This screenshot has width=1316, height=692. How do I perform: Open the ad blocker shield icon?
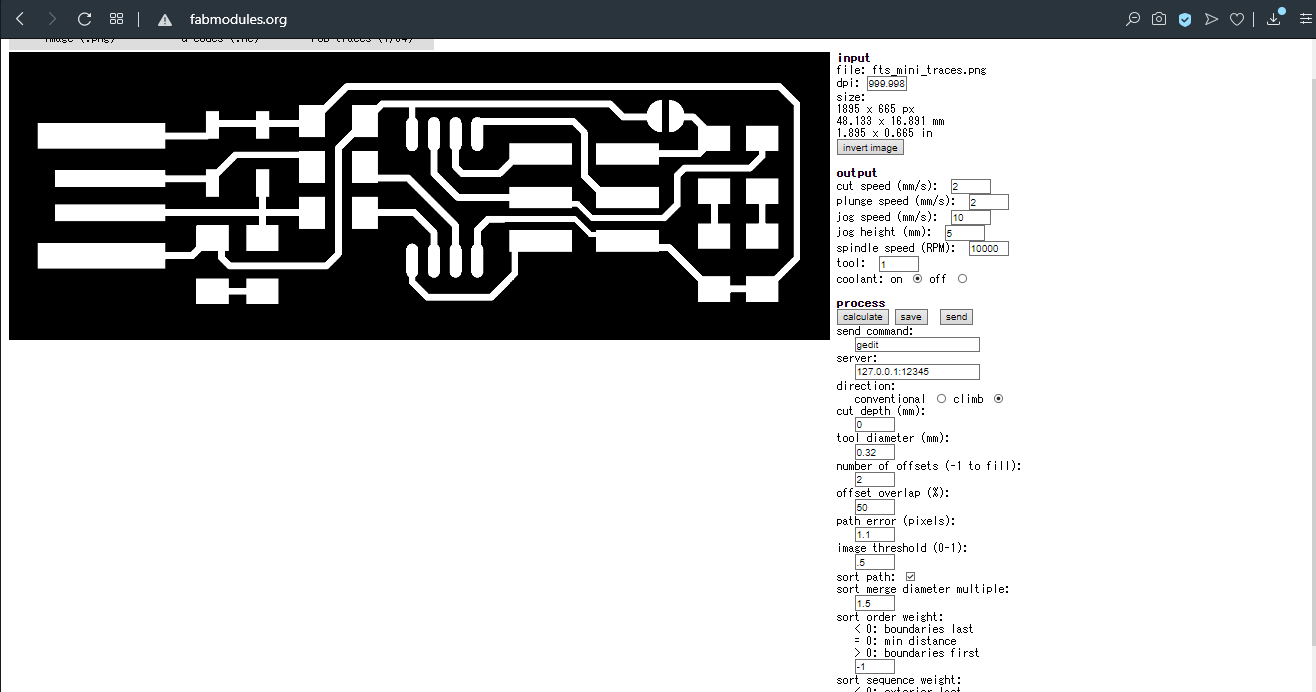[1185, 19]
